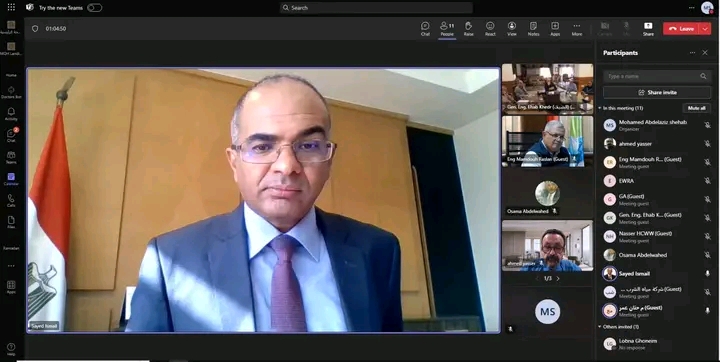The height and width of the screenshot is (362, 720).
Task: Collapse the Others invited section
Action: pos(600,327)
